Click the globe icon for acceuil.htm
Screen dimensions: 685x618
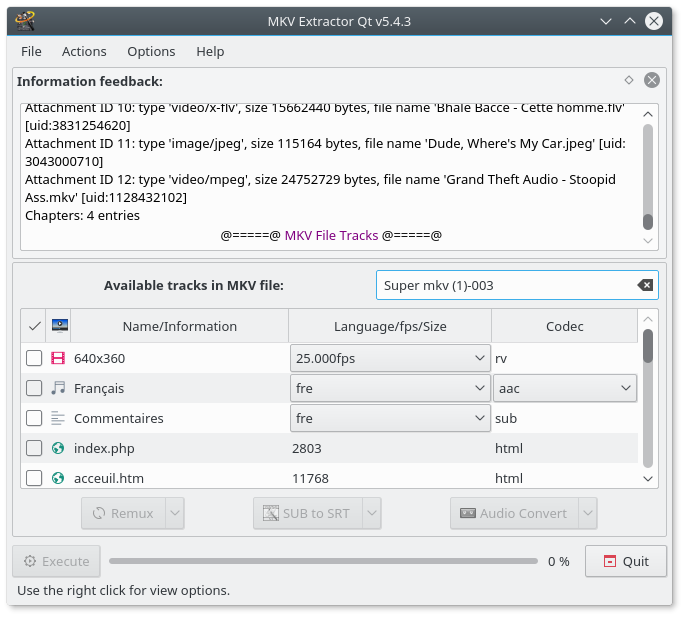pyautogui.click(x=58, y=478)
